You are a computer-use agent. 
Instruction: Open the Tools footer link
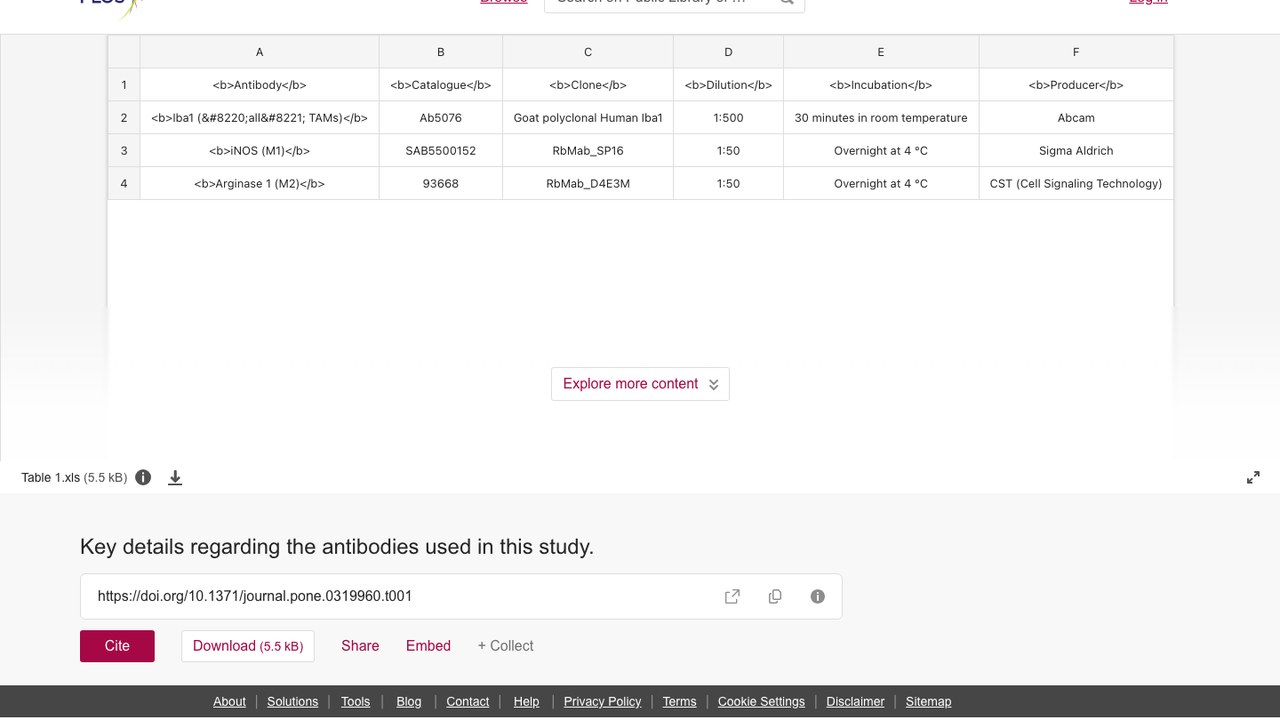(x=355, y=701)
